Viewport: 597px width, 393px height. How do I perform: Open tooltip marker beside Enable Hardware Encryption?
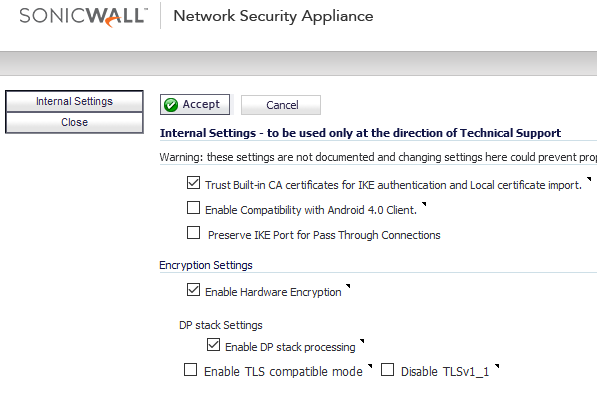pos(348,286)
